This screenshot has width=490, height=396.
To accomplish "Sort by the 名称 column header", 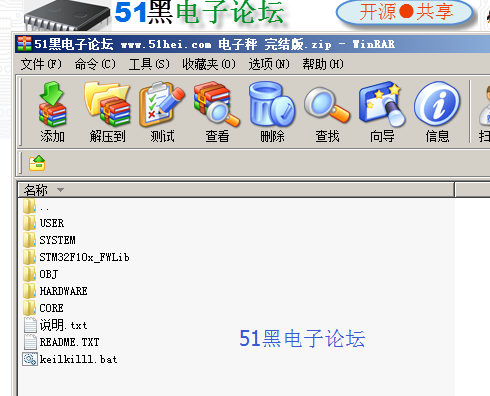I will click(236, 190).
